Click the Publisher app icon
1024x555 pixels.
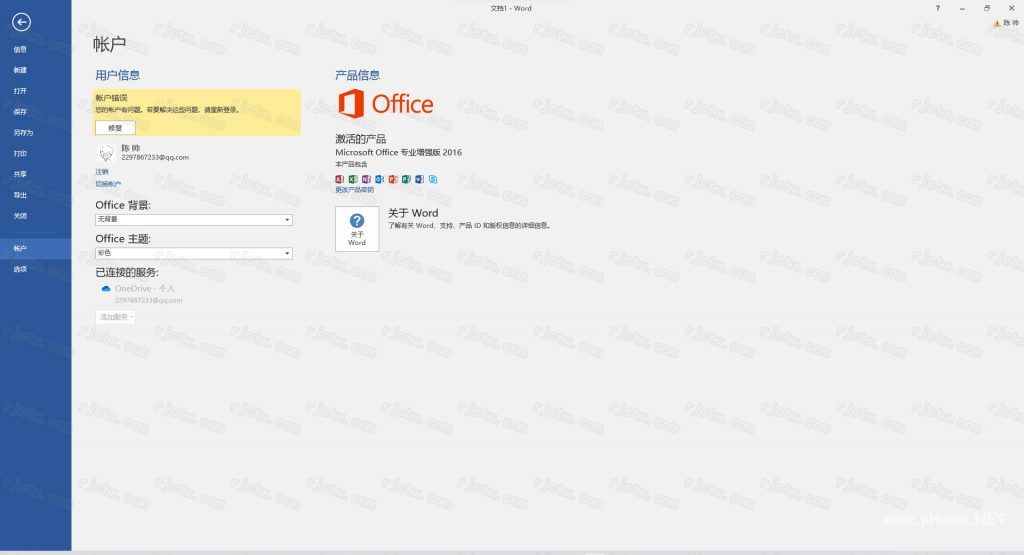click(x=406, y=179)
